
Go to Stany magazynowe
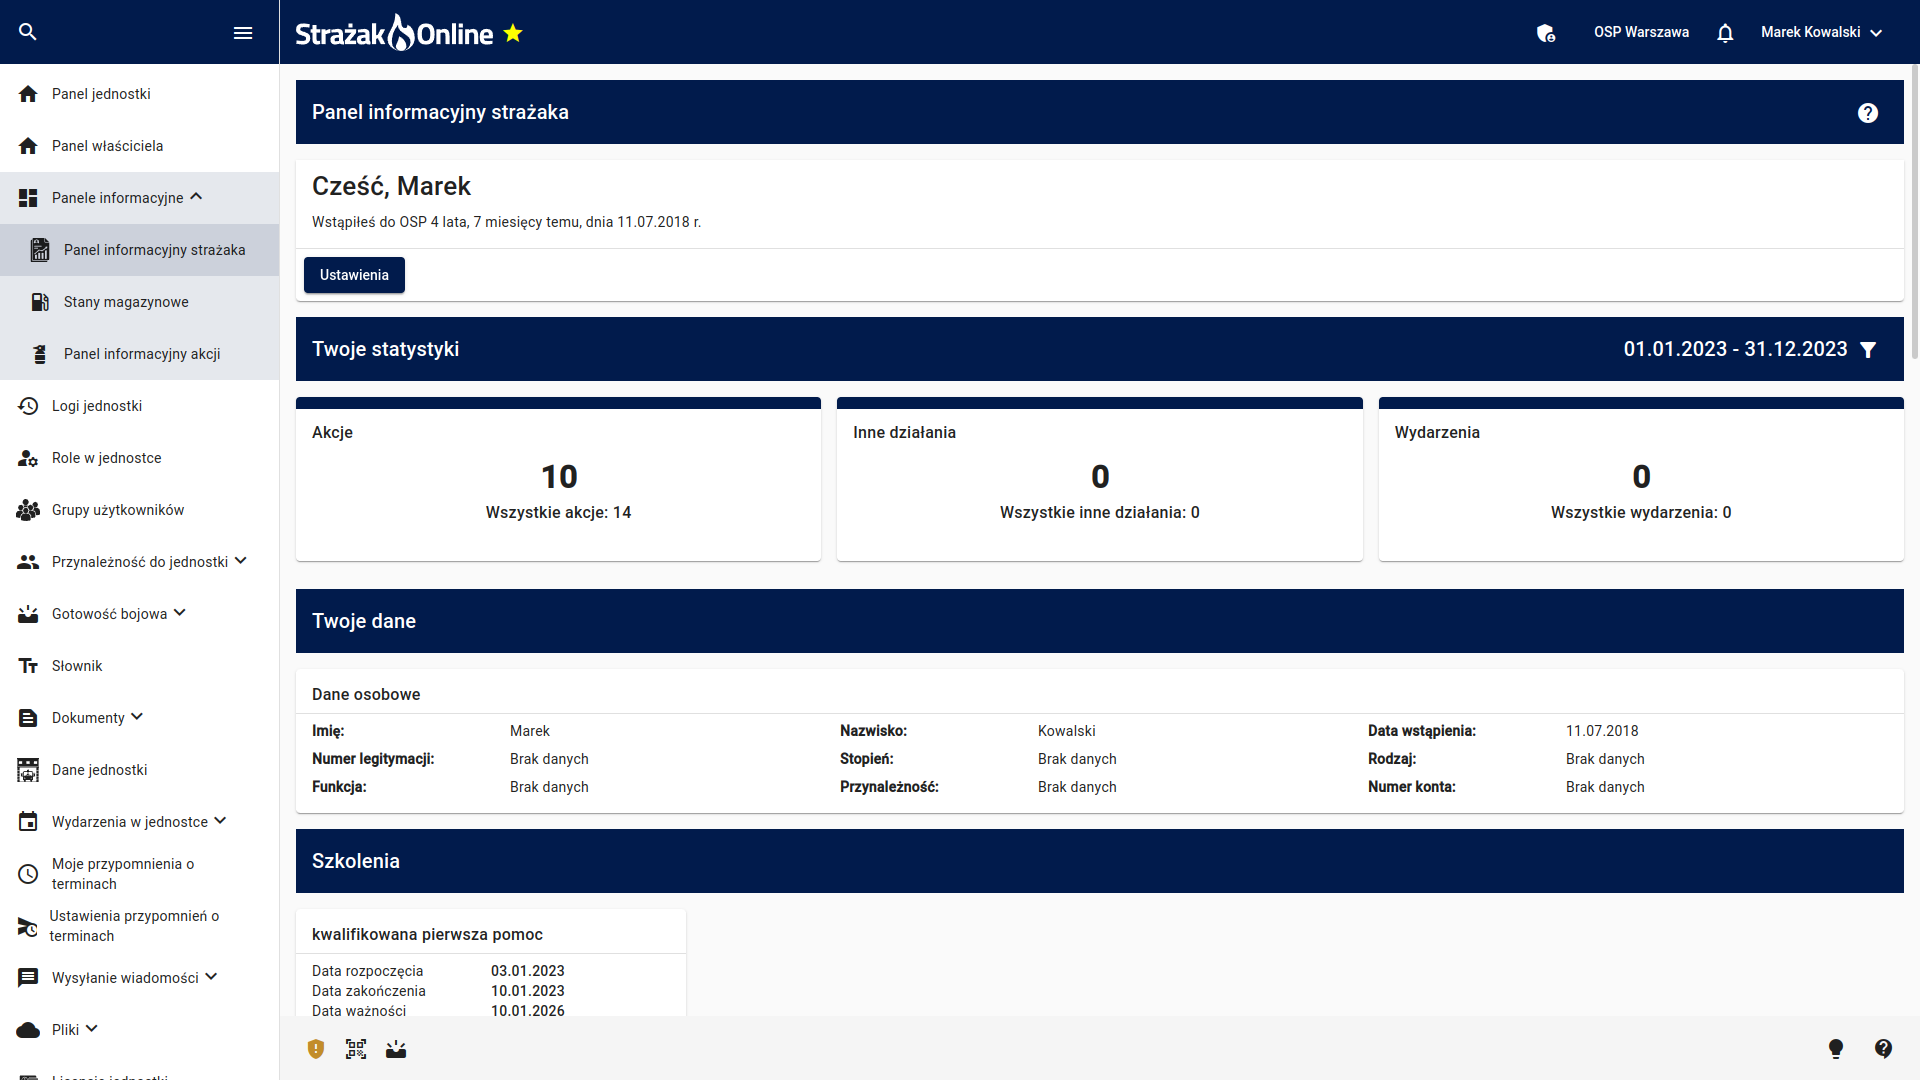(139, 302)
